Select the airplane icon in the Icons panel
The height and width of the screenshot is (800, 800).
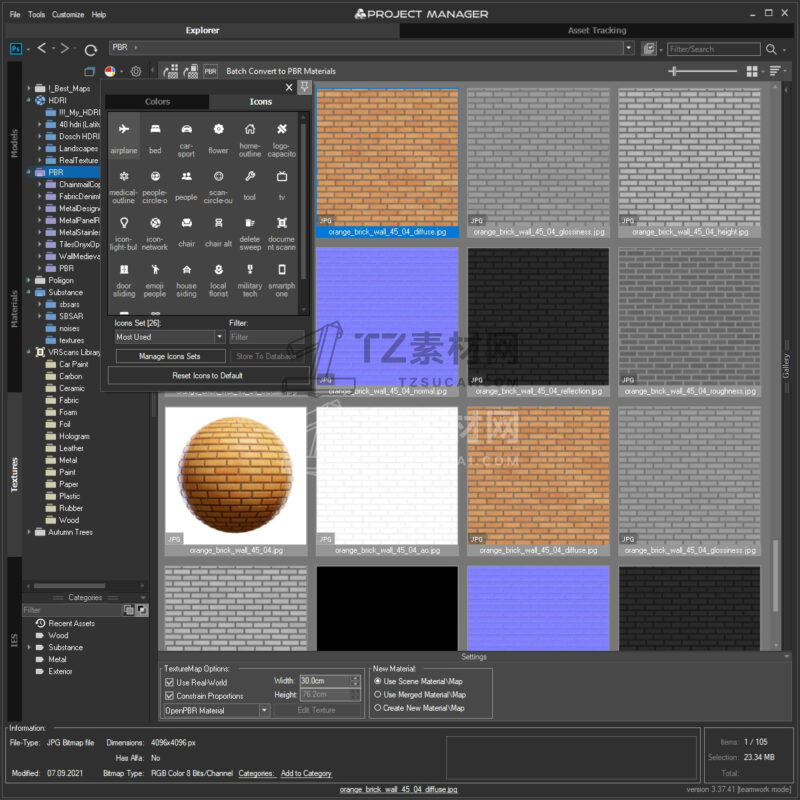[123, 130]
